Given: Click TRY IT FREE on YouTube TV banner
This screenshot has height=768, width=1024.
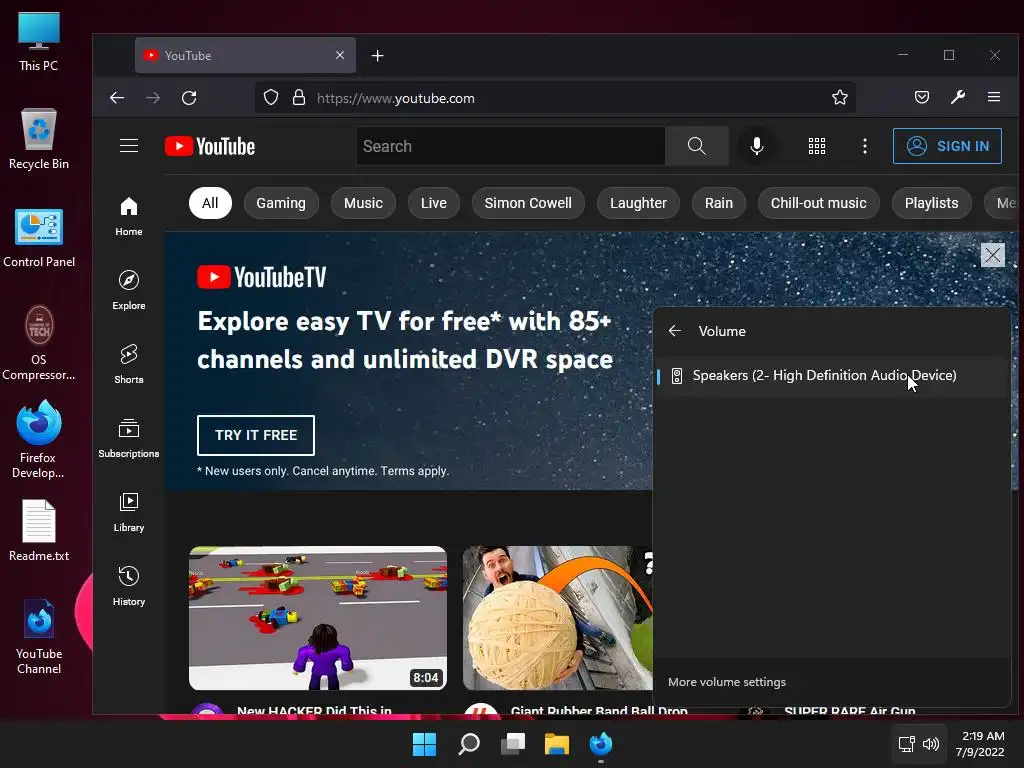Looking at the screenshot, I should click(256, 435).
